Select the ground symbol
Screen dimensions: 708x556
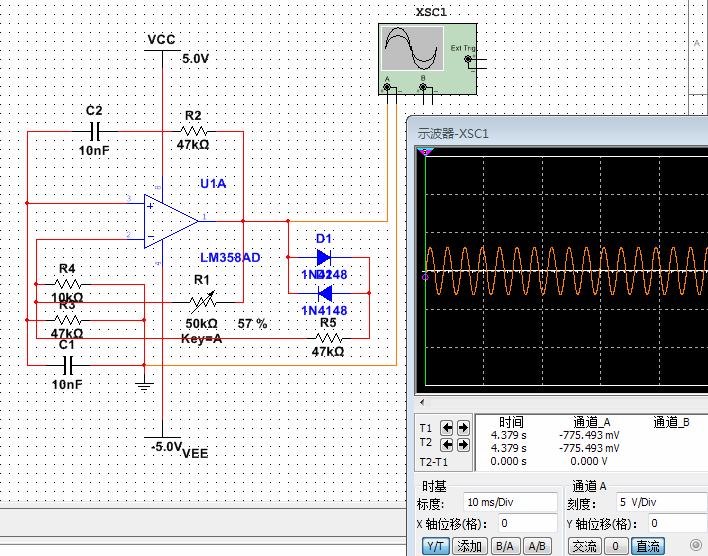[144, 386]
